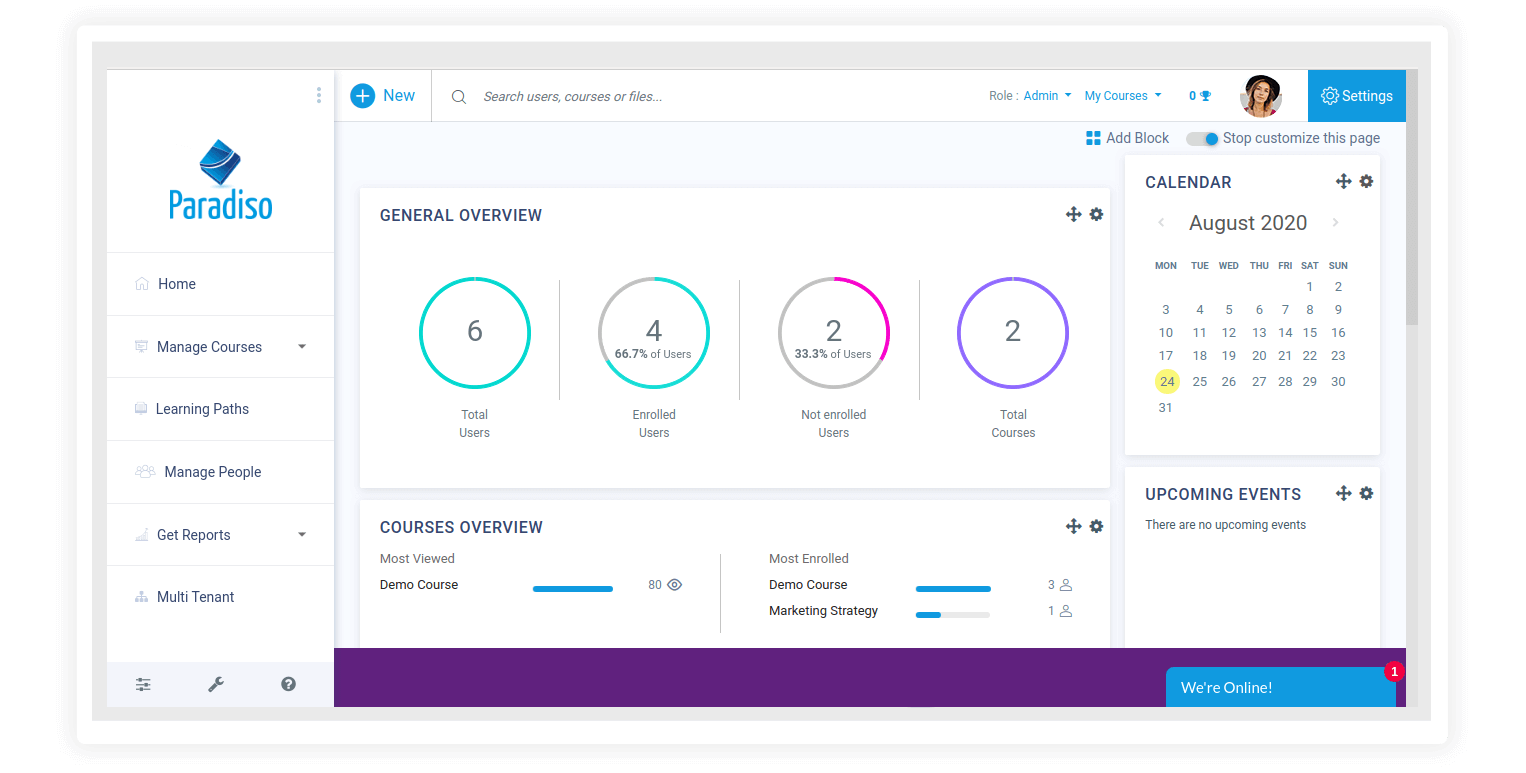
Task: Toggle Stop customize this page switch
Action: coord(1201,138)
